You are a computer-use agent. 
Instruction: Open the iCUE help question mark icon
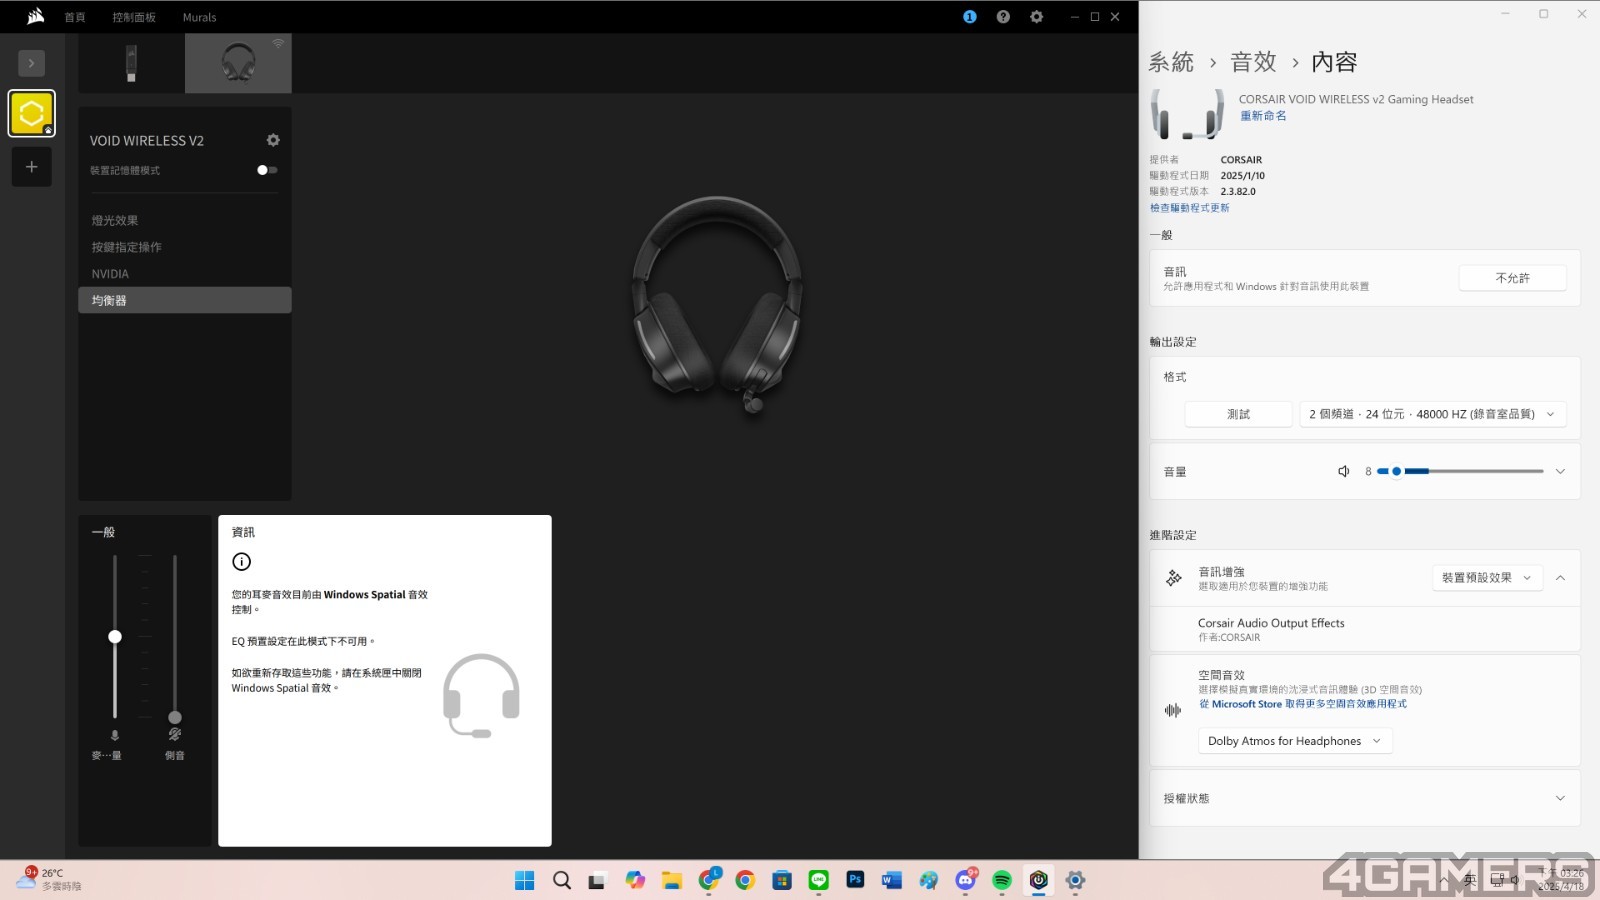[1003, 17]
